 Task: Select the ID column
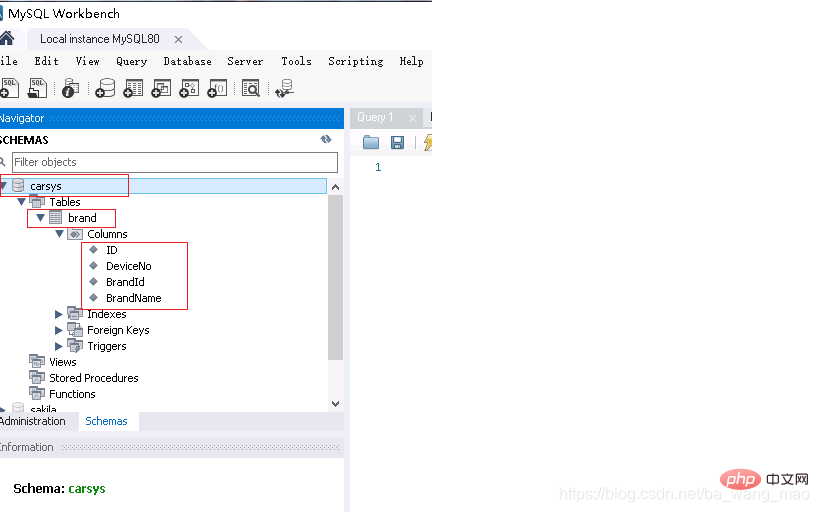coord(112,250)
